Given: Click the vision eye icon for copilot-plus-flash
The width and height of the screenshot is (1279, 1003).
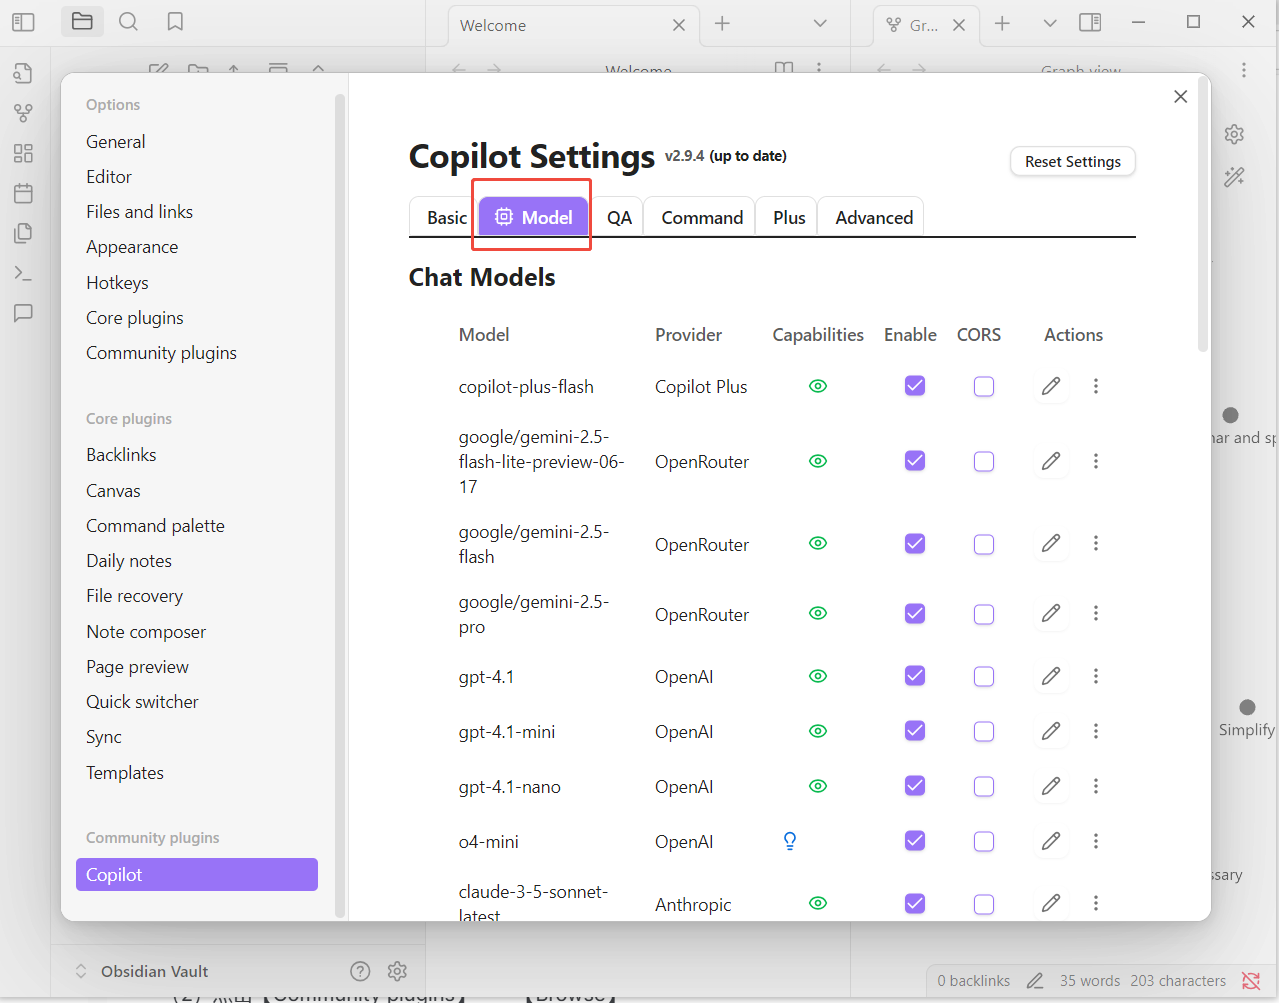Looking at the screenshot, I should 818,386.
